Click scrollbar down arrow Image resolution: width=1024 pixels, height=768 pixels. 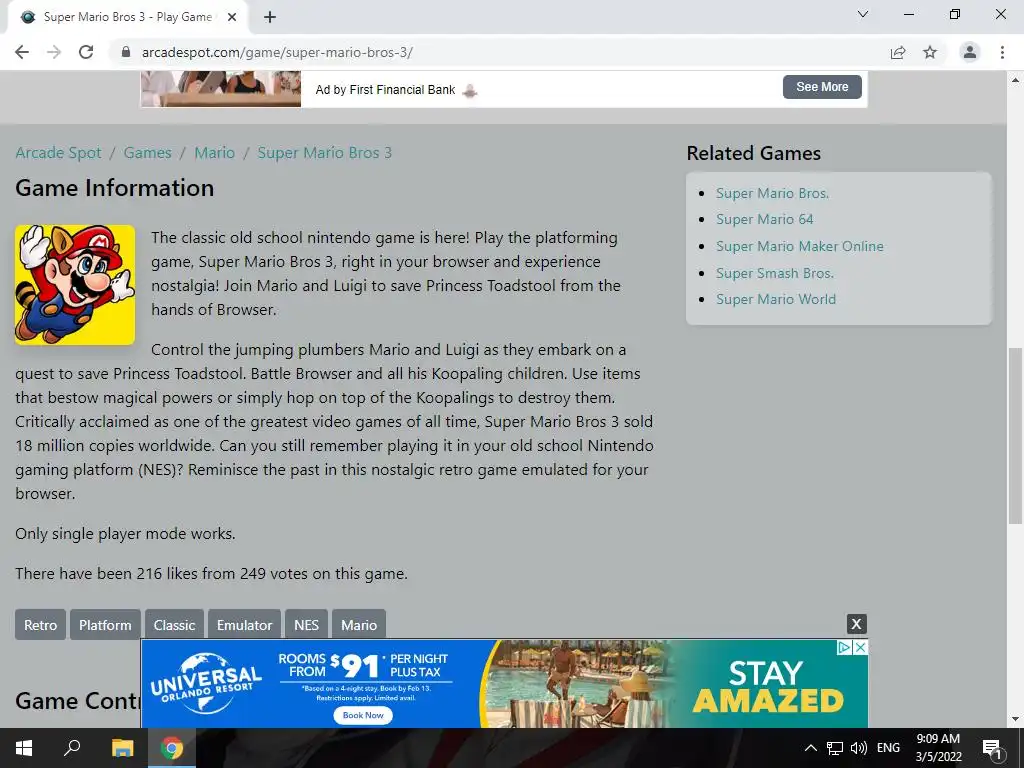(x=1015, y=719)
